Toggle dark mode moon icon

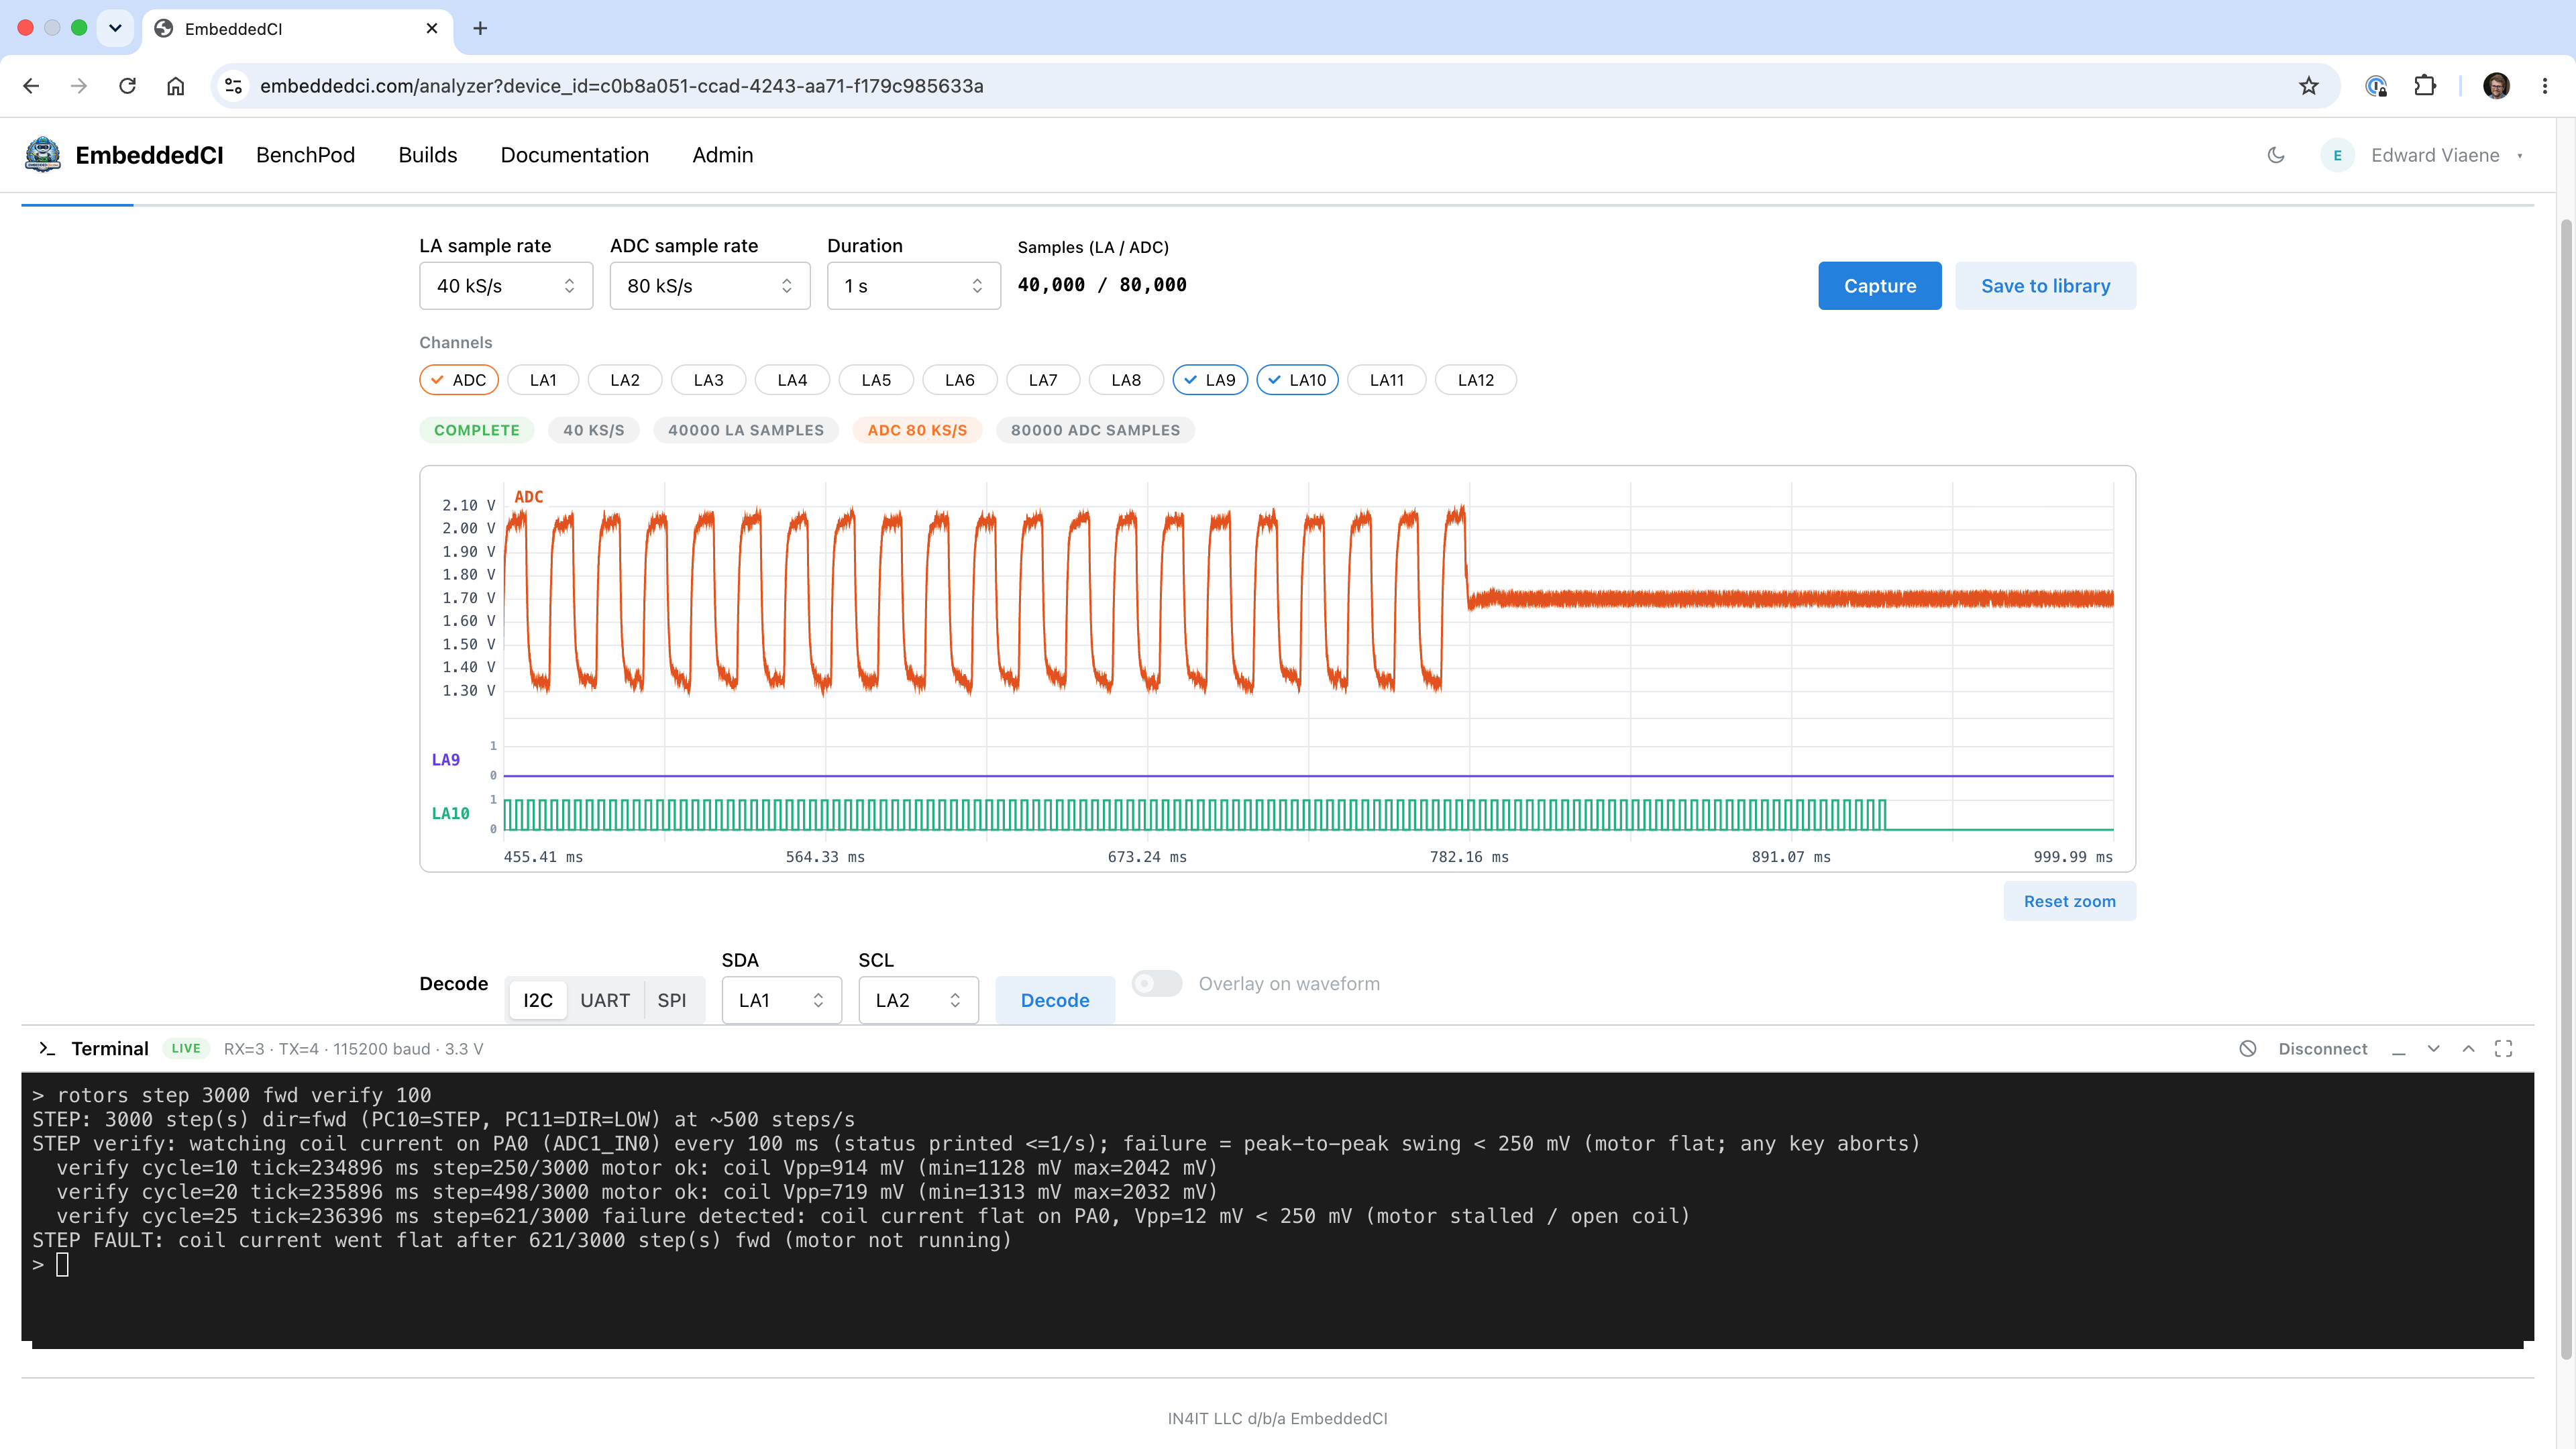2276,155
